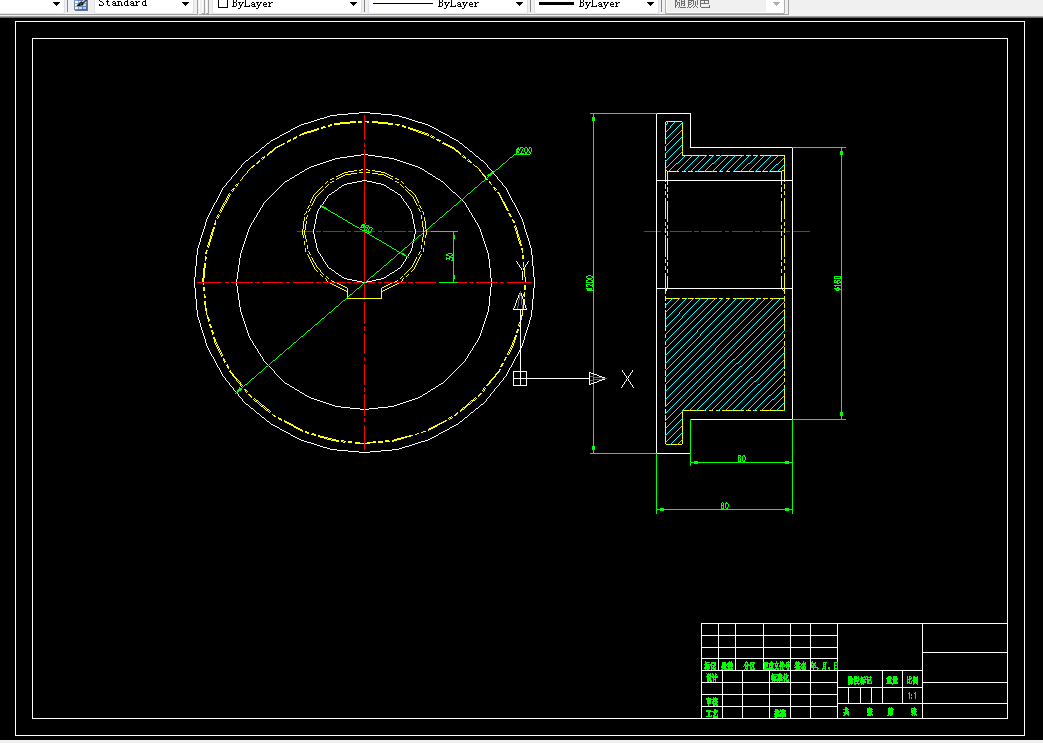Select the 阶段标记 label in title block
The image size is (1043, 743).
(860, 680)
